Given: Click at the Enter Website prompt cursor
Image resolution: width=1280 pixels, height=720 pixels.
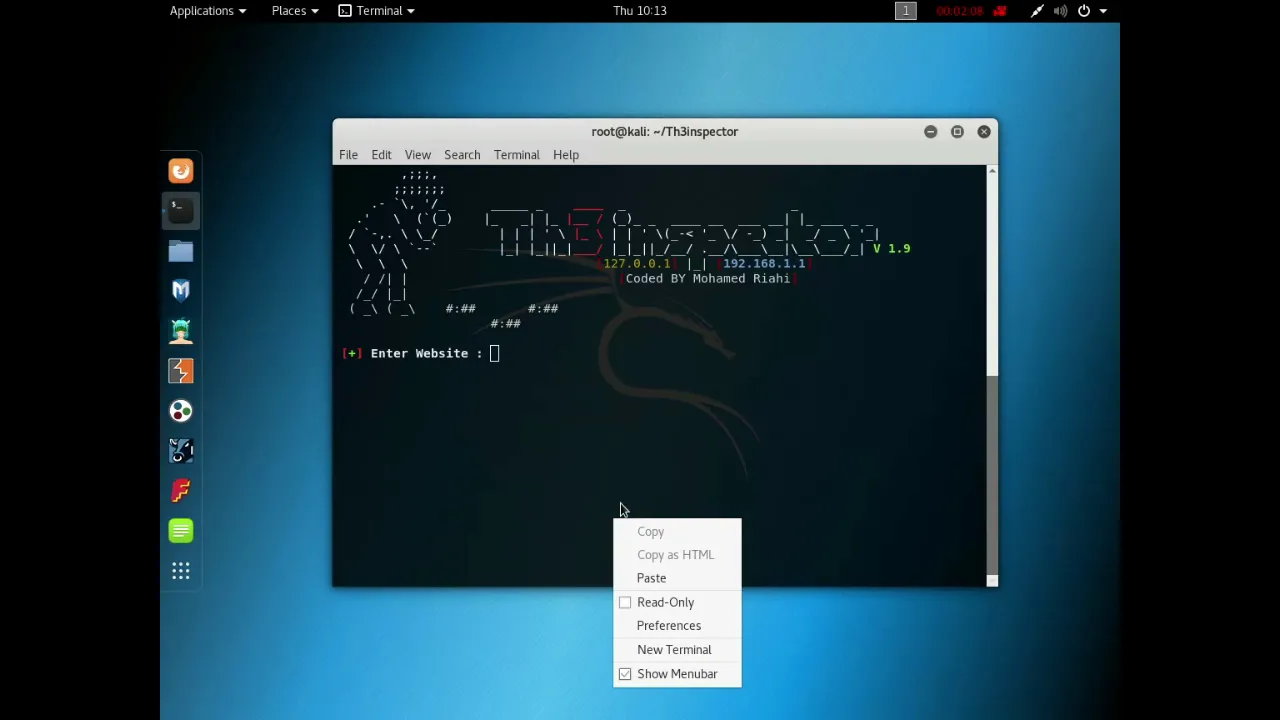Looking at the screenshot, I should point(494,353).
